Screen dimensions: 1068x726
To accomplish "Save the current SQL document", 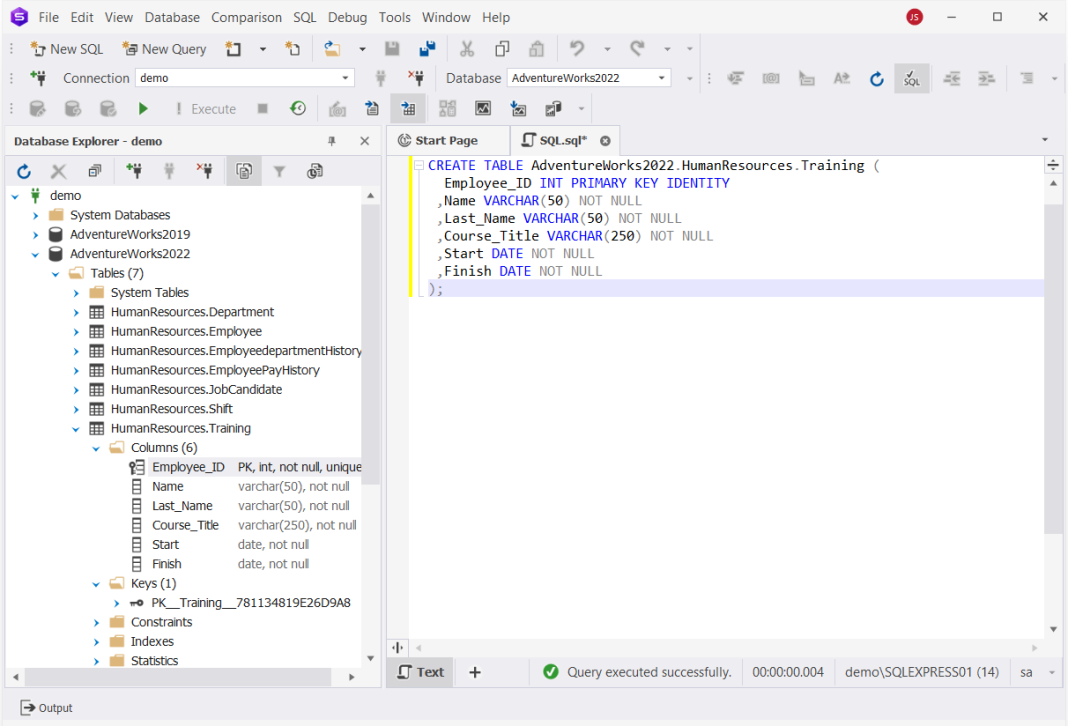I will 392,48.
